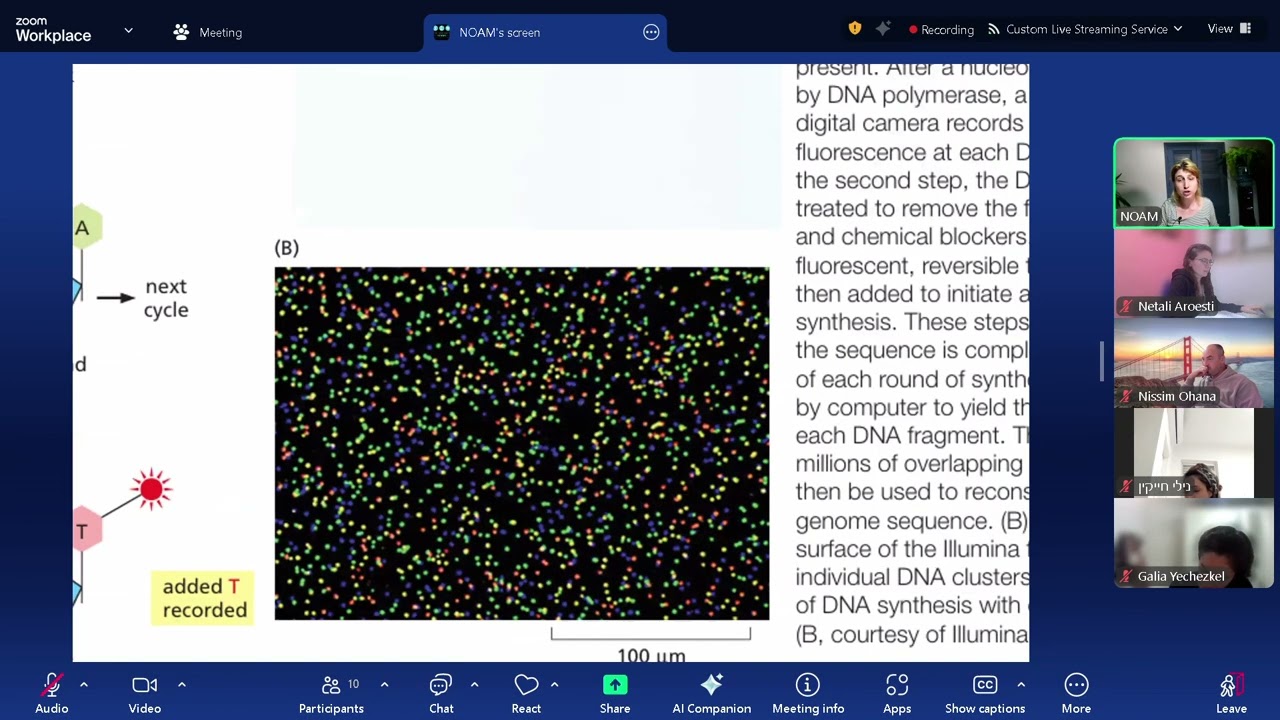
Task: Click green Share screen button
Action: [x=615, y=693]
